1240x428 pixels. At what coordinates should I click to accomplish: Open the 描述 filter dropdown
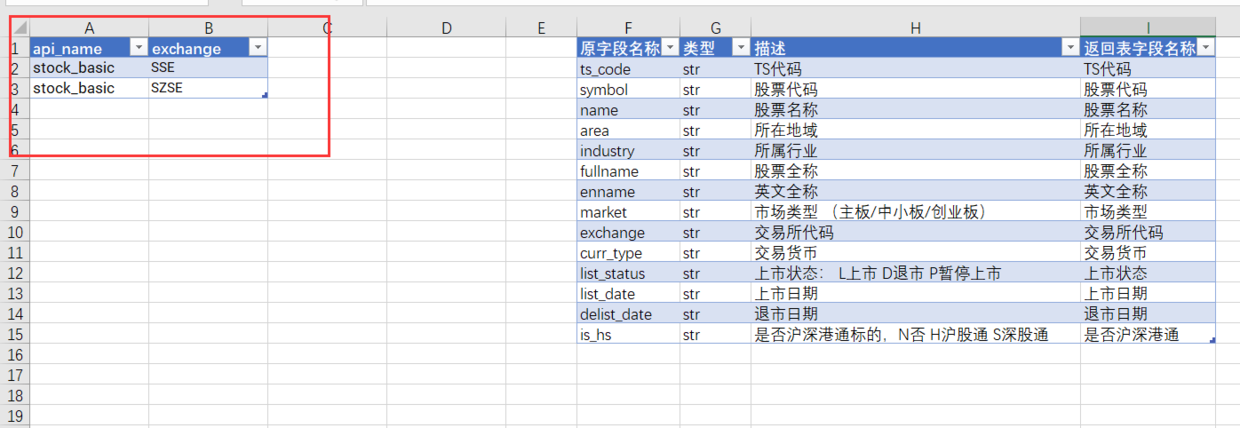[x=1070, y=48]
